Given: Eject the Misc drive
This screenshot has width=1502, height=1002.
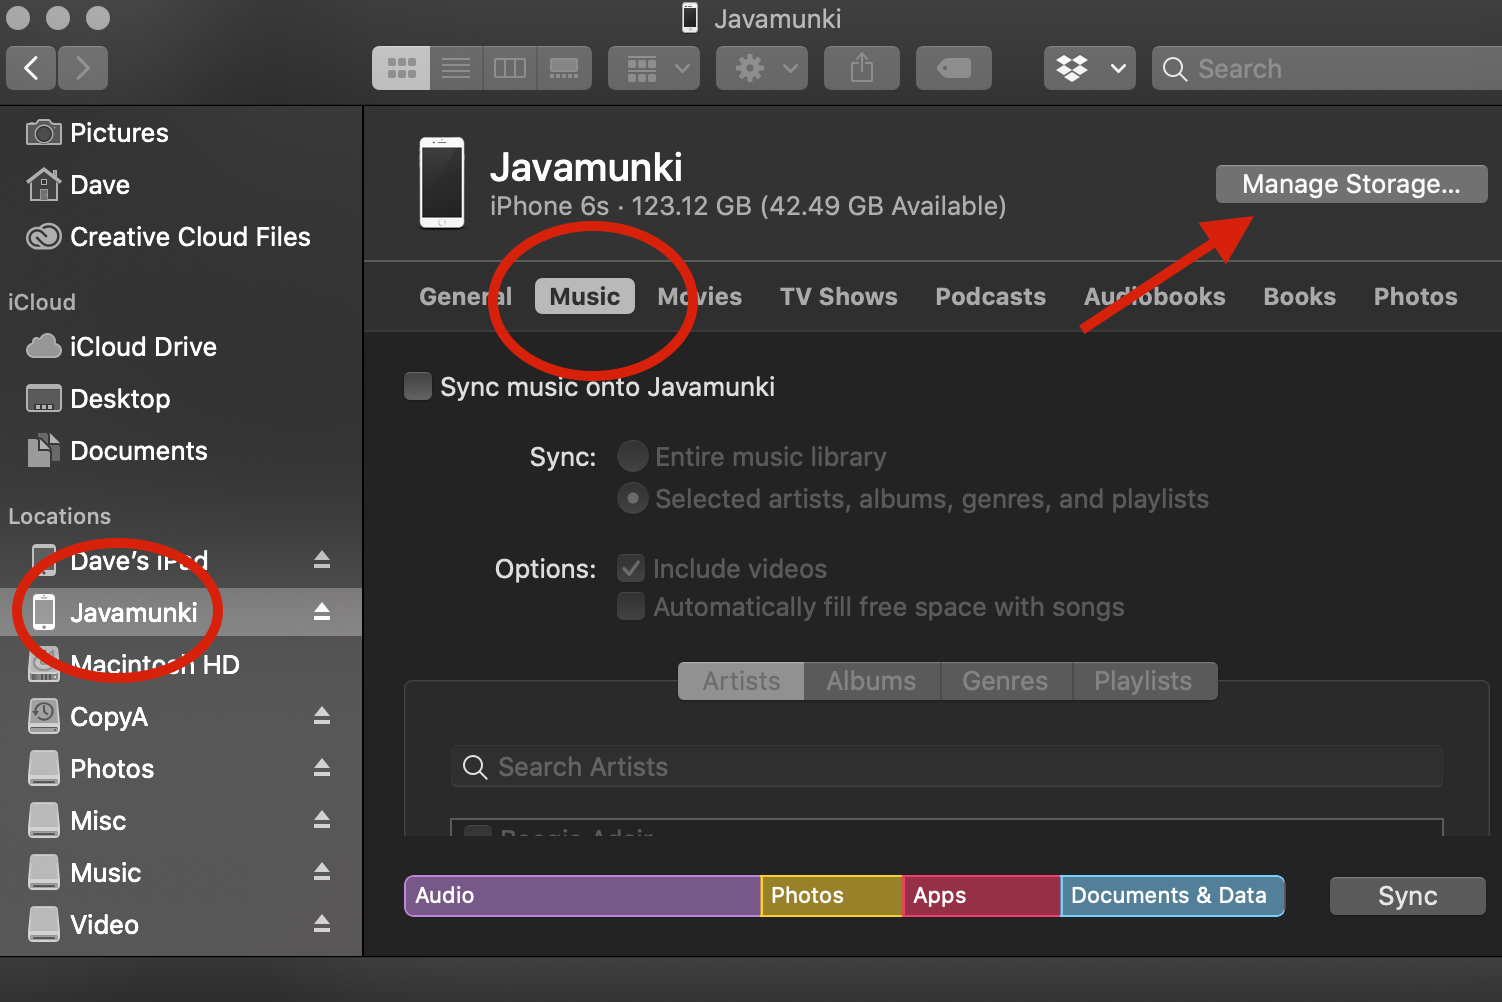Looking at the screenshot, I should point(322,820).
